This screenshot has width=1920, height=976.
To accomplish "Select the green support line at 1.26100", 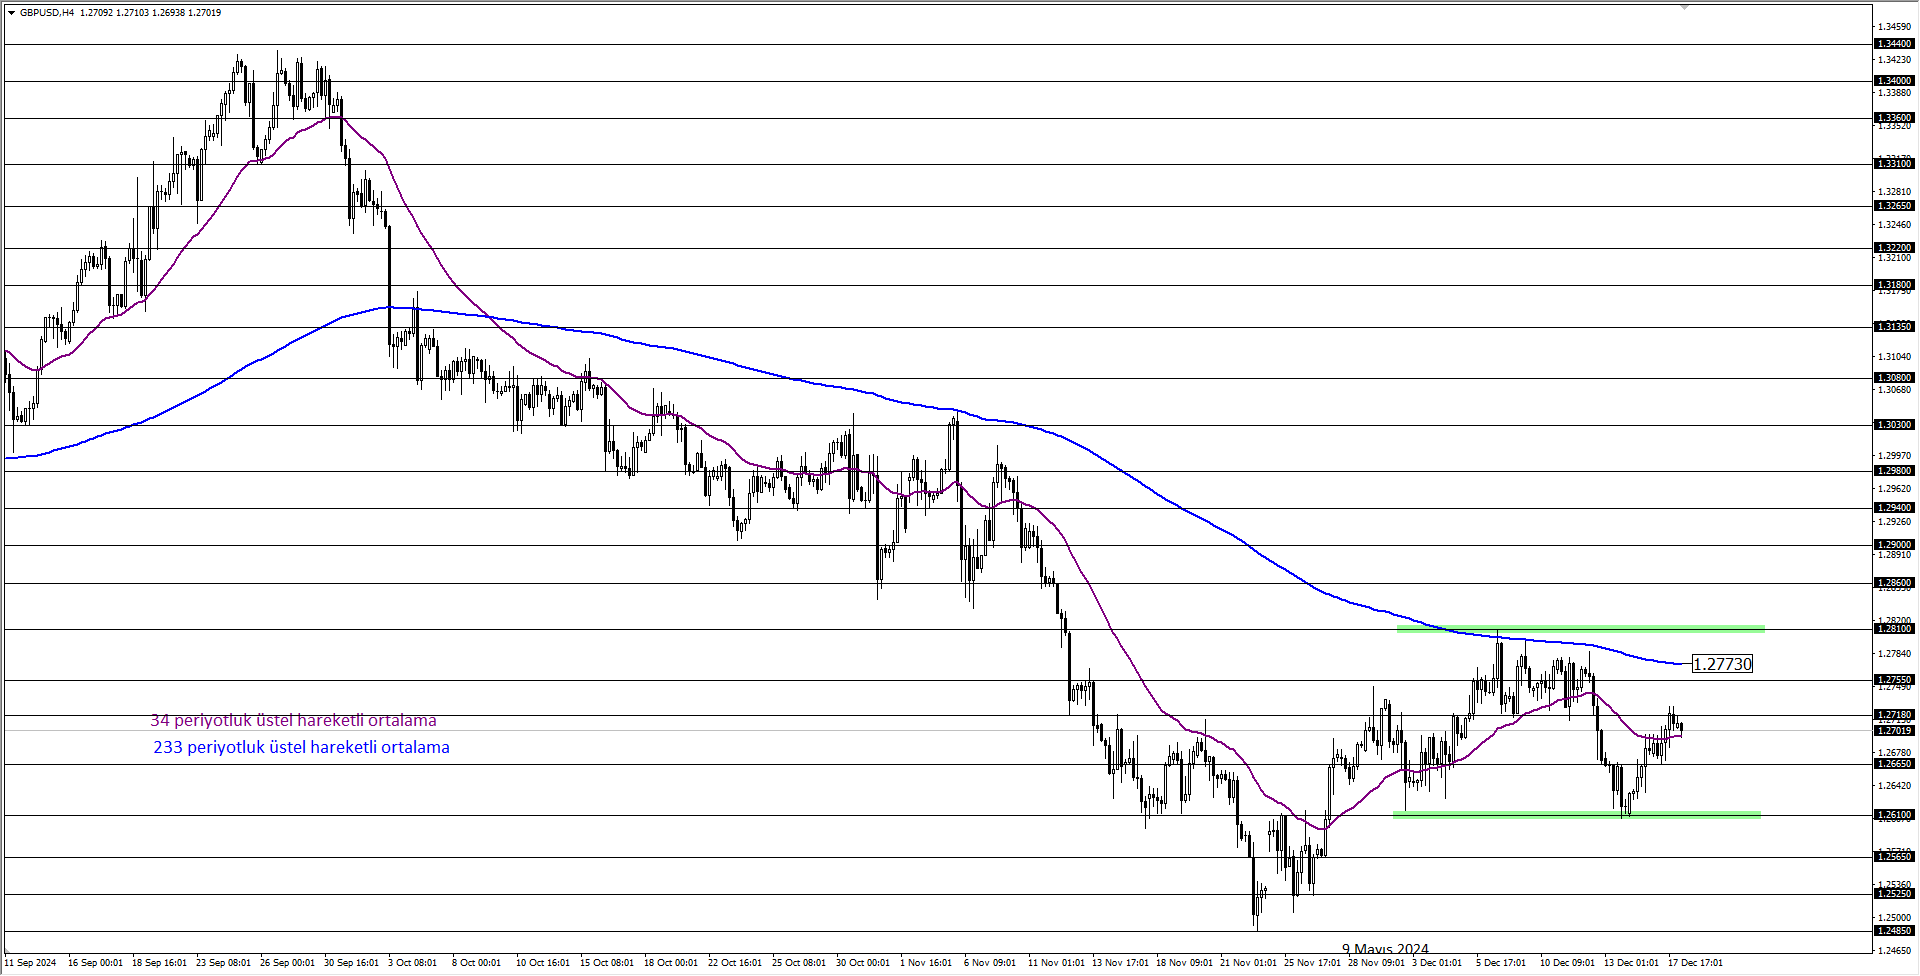I will [1576, 815].
